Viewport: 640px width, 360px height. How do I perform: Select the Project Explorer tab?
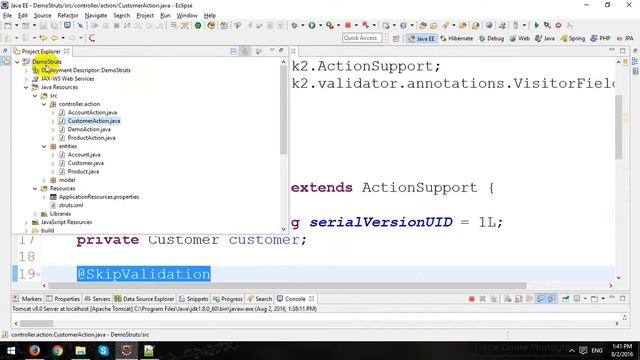41,51
